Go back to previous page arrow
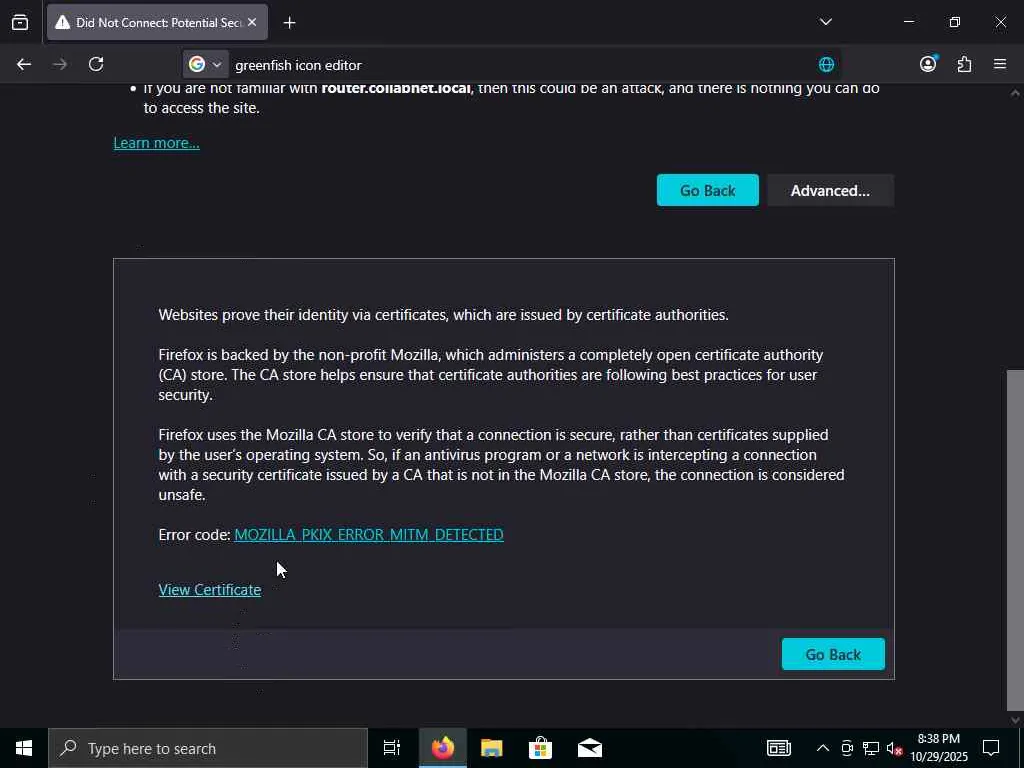The height and width of the screenshot is (768, 1024). 24,64
